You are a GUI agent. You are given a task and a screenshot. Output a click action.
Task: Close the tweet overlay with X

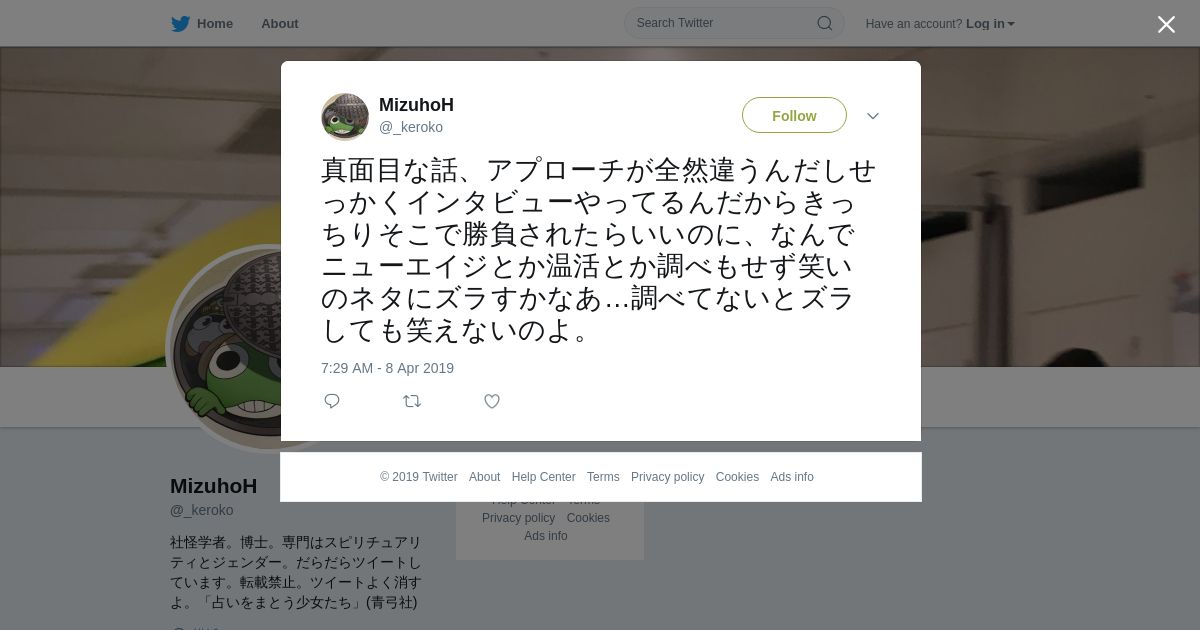pos(1166,25)
